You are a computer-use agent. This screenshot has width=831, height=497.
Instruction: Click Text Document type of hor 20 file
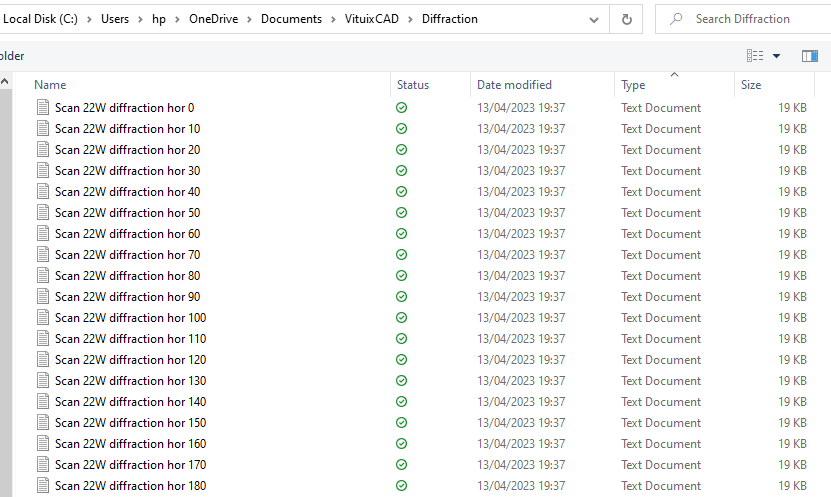pos(661,149)
